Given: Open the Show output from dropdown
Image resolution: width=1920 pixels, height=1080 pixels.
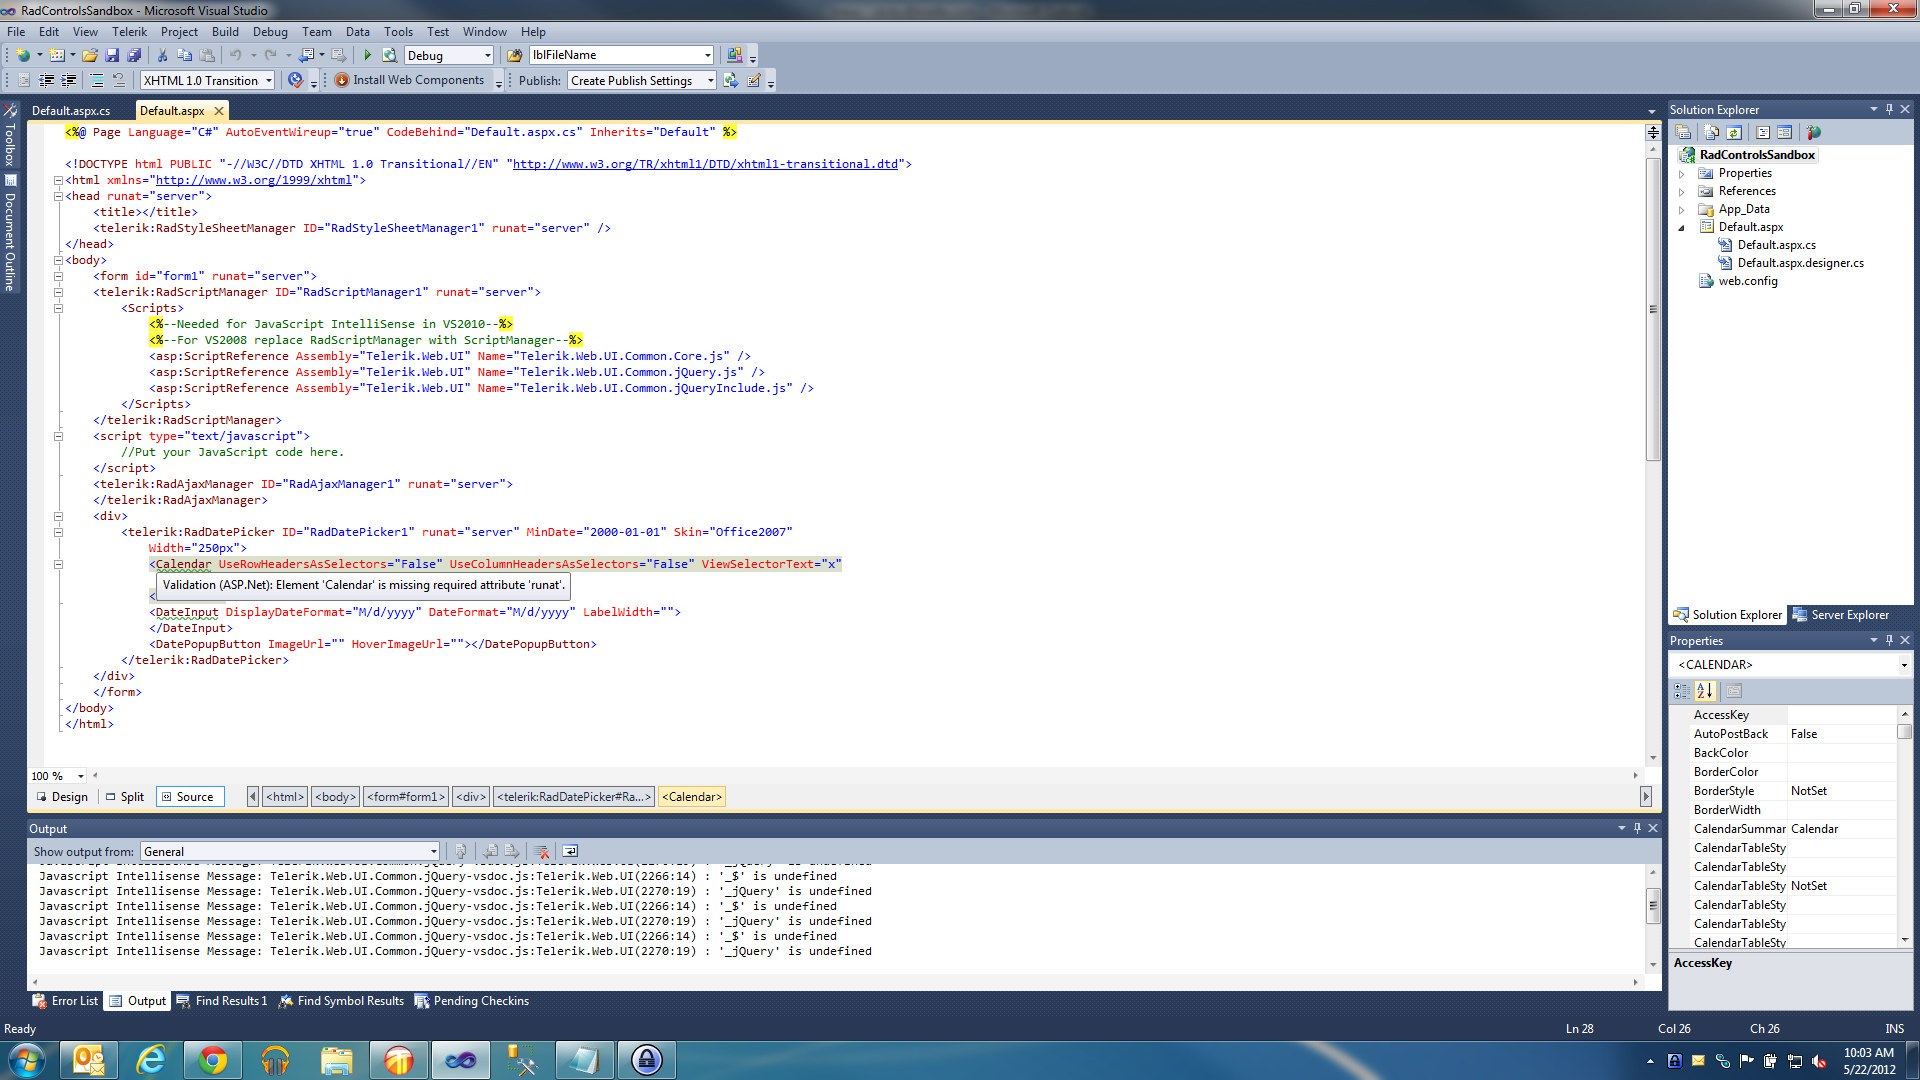Looking at the screenshot, I should tap(433, 851).
